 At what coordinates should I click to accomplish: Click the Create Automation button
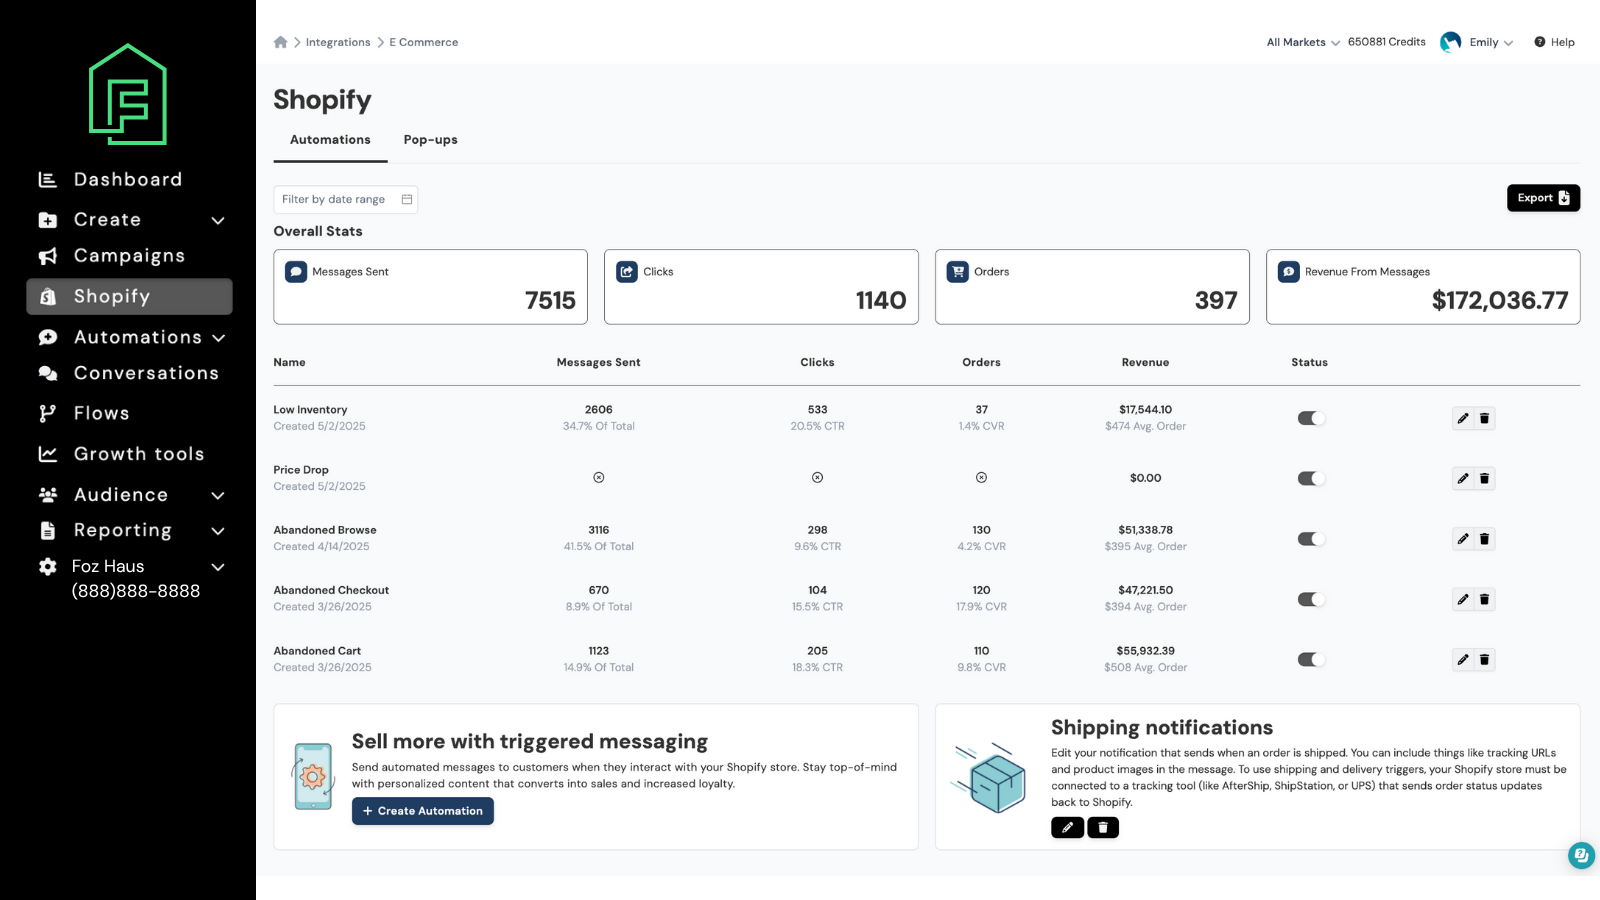[x=423, y=811]
